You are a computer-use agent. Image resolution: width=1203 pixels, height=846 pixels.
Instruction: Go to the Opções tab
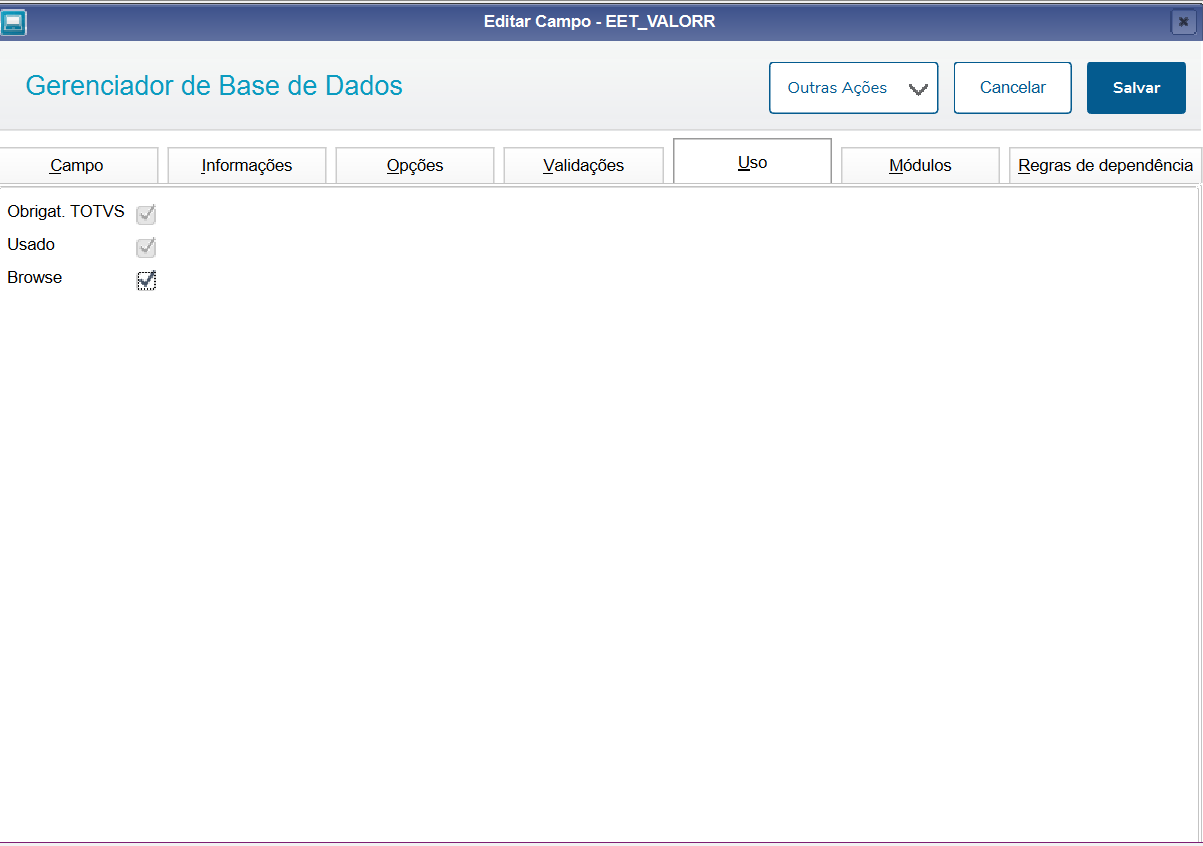415,165
